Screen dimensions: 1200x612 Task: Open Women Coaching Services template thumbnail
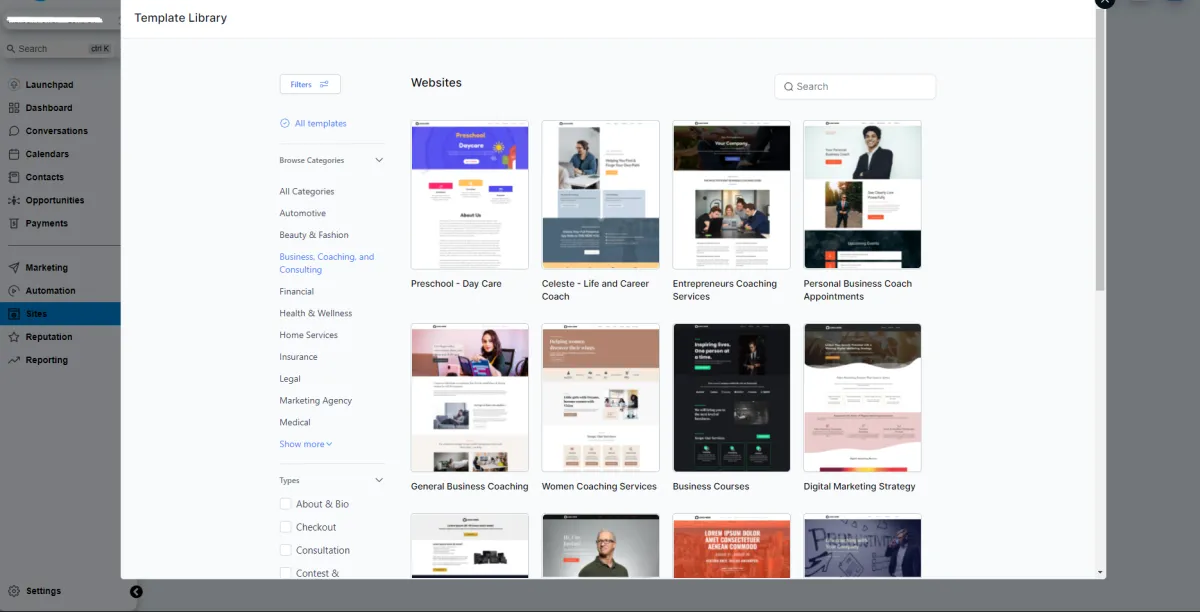(x=601, y=397)
